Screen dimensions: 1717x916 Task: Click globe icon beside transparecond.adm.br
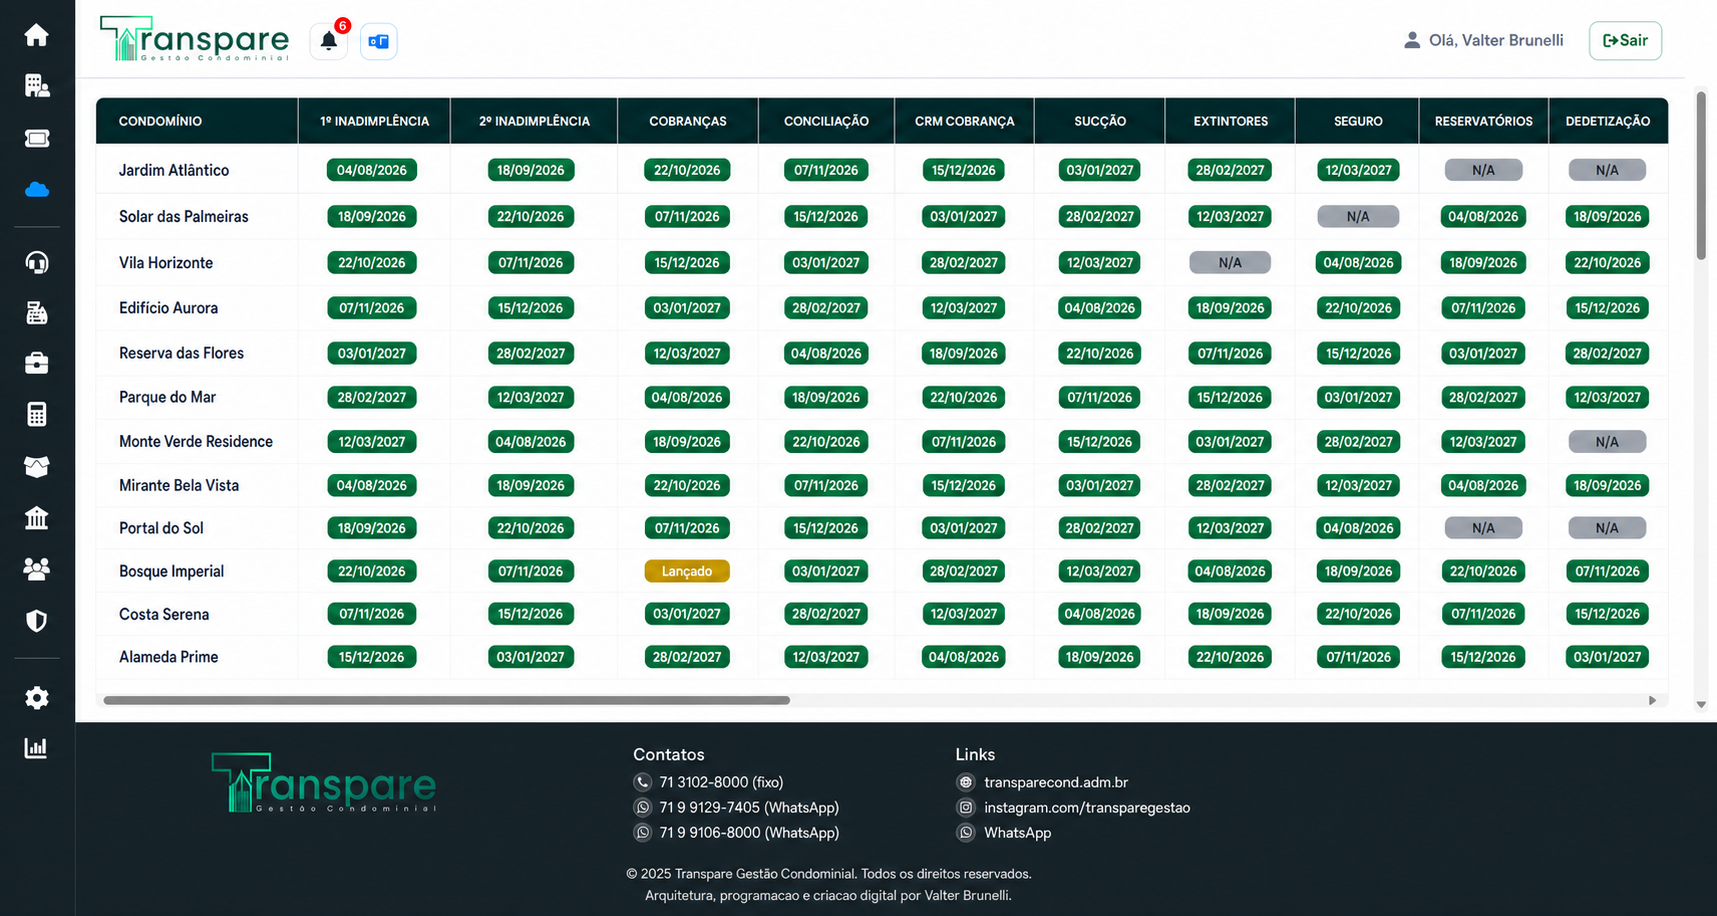(965, 782)
